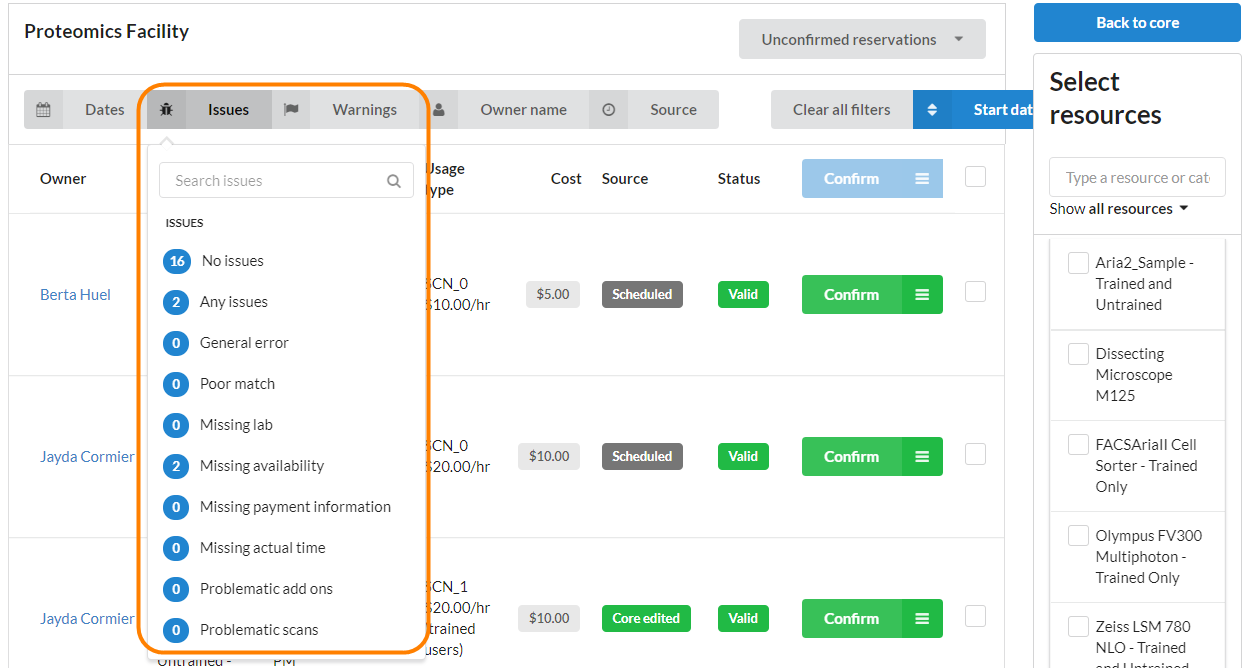Viewport: 1254px width, 668px height.
Task: Click the magnifier icon in Search issues box
Action: 394,181
